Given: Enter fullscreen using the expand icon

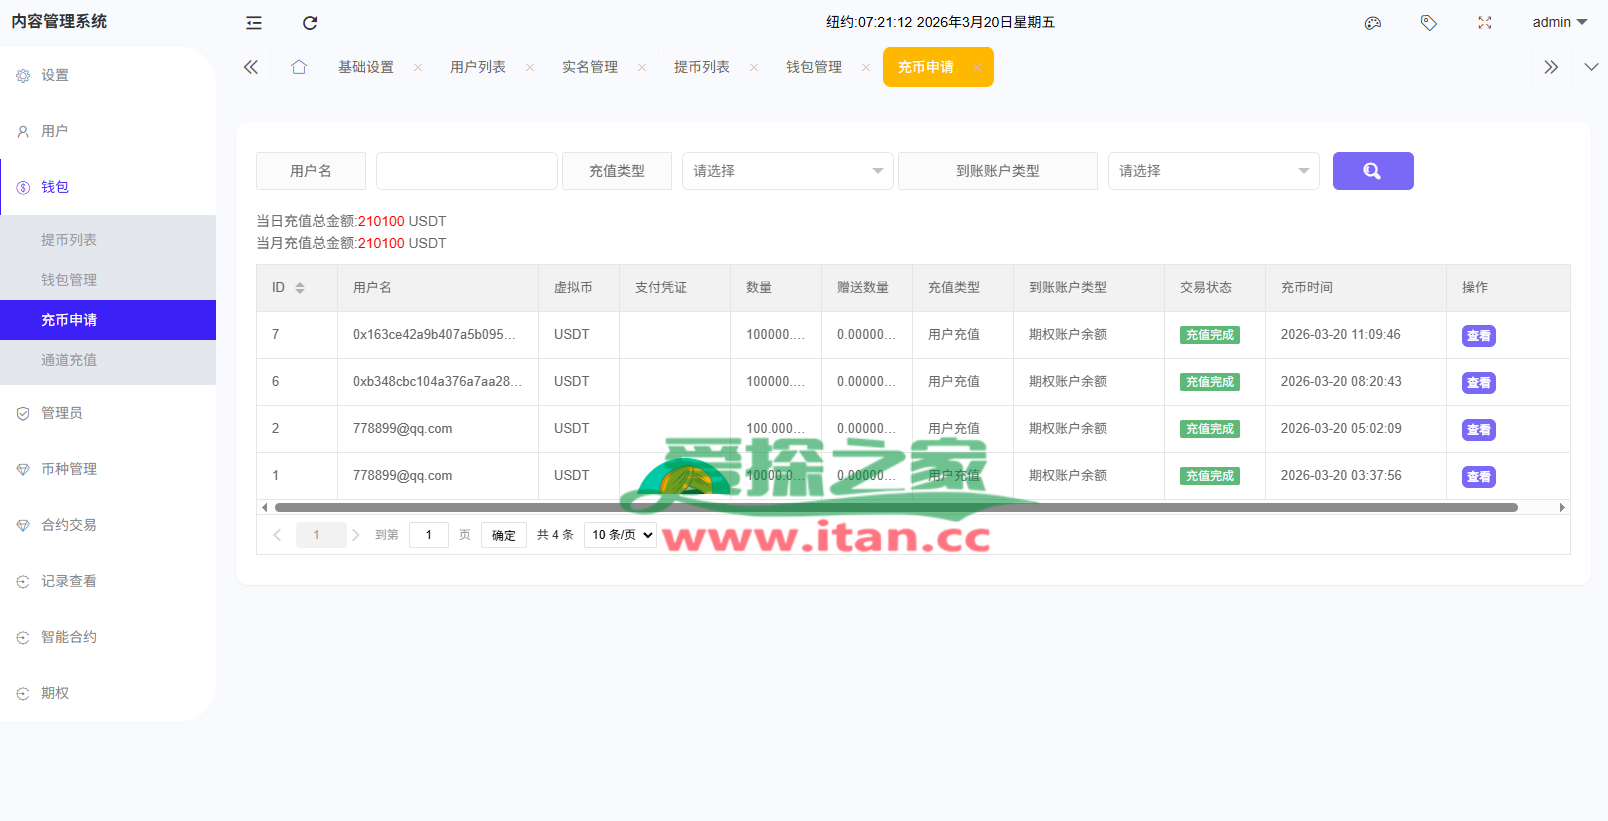Looking at the screenshot, I should (x=1485, y=23).
